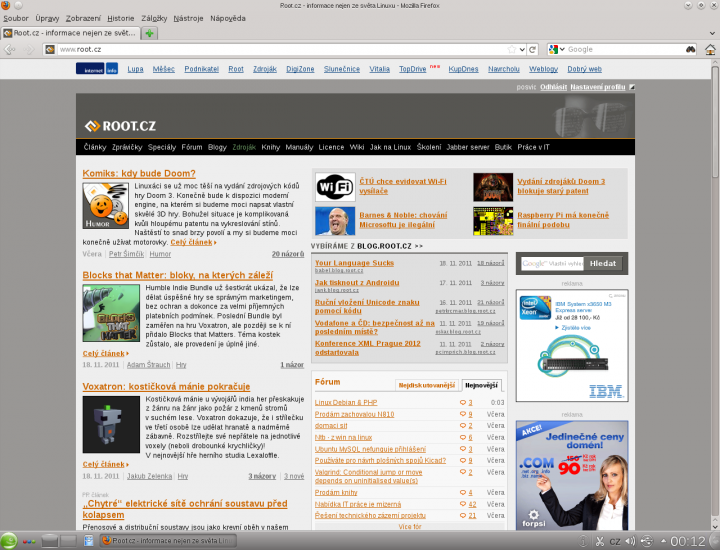Select the Nejnovější forum tab
The image size is (720, 550).
coord(481,385)
